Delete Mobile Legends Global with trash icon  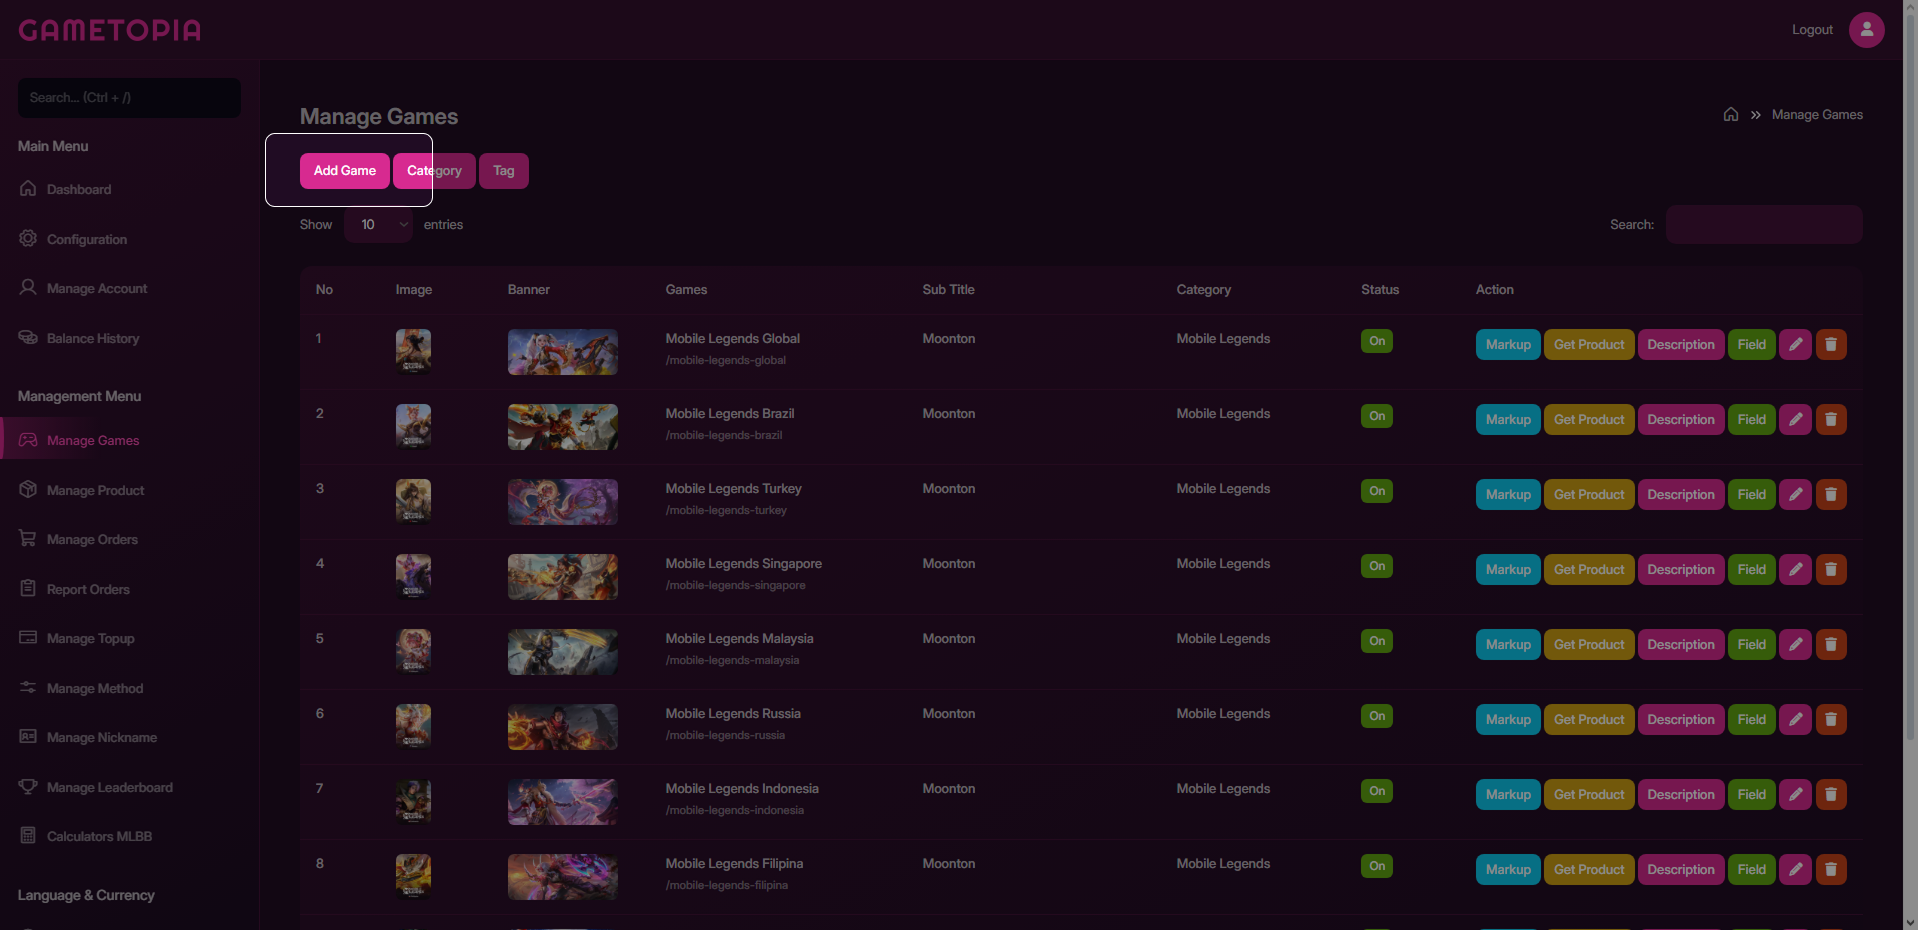point(1831,345)
